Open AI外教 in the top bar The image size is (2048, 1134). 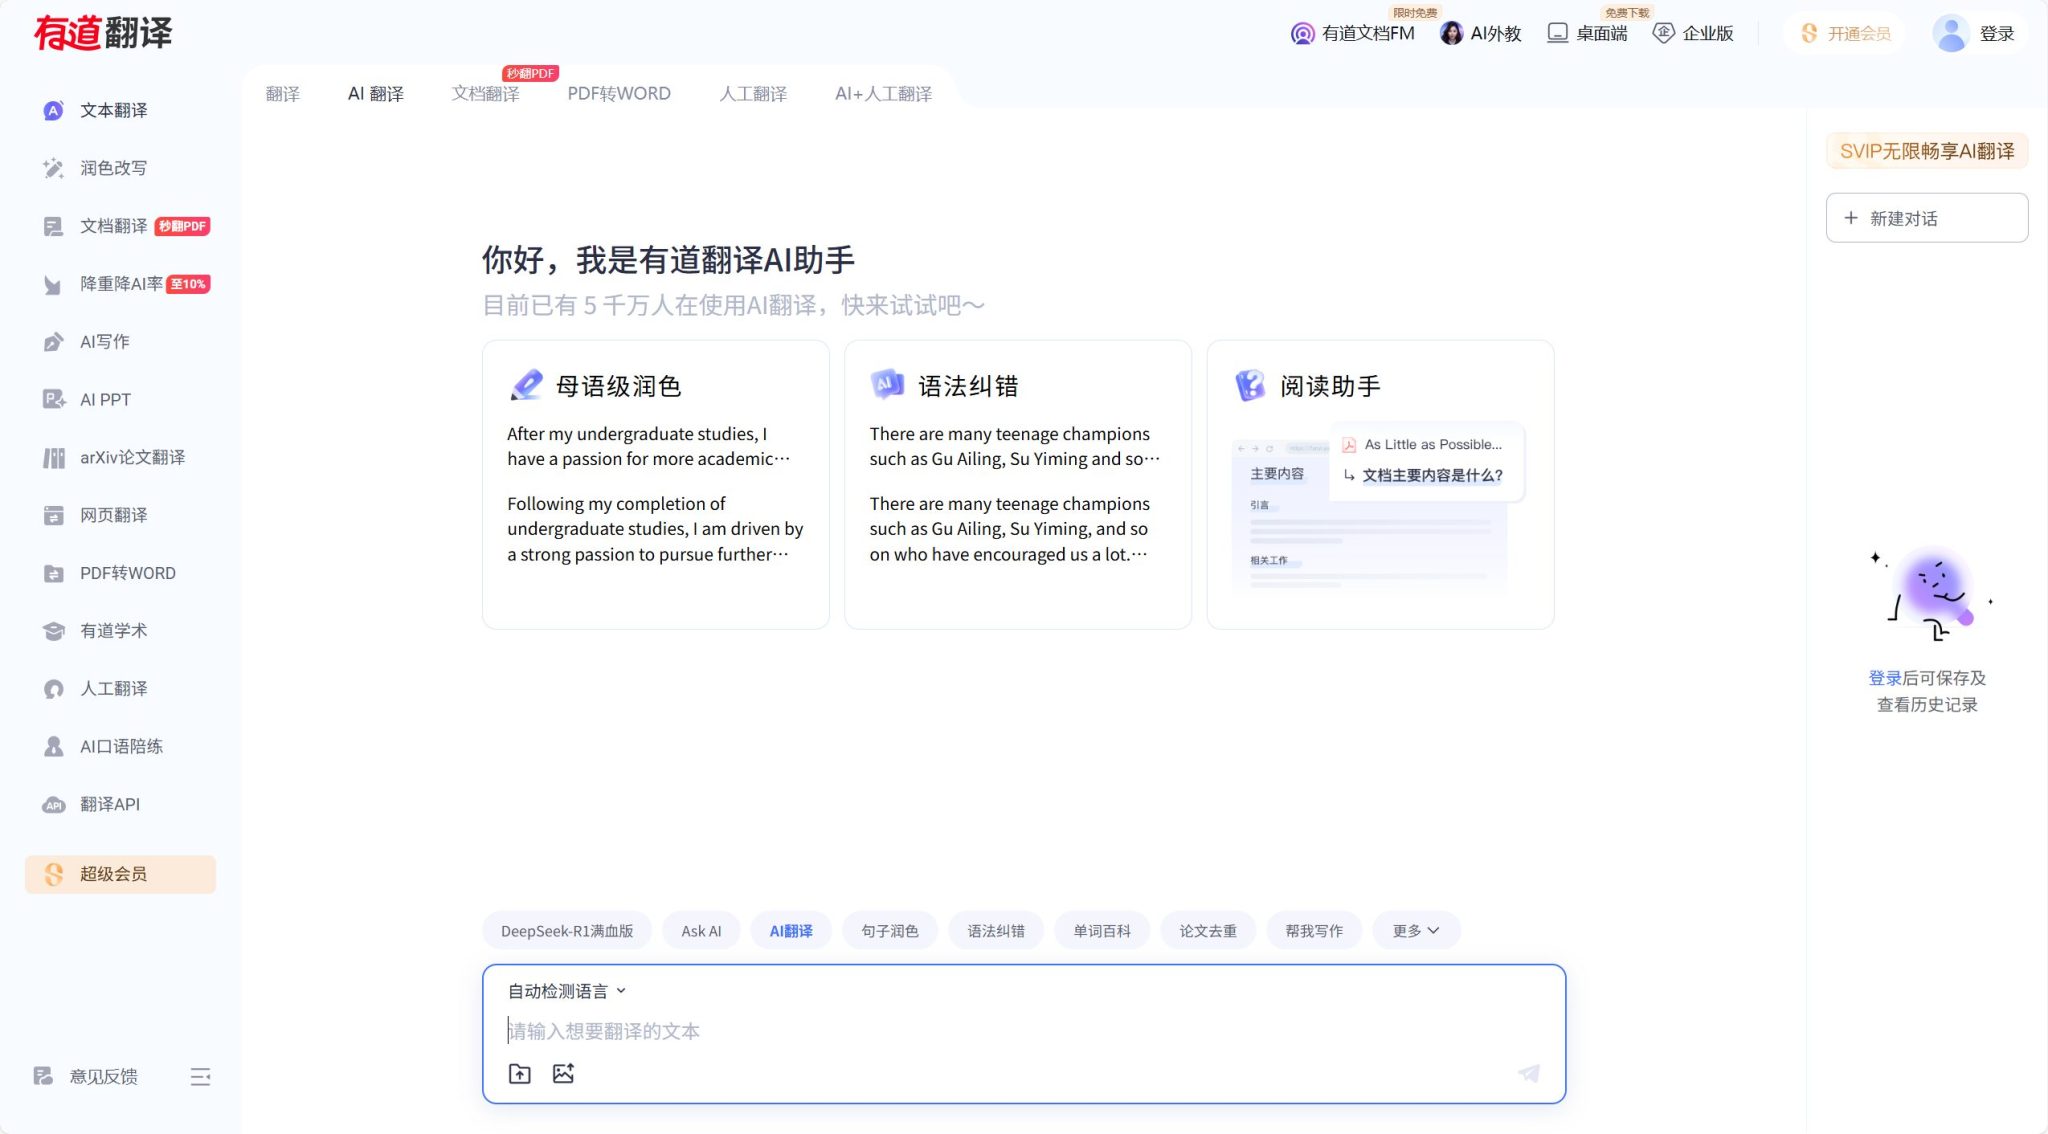point(1482,33)
